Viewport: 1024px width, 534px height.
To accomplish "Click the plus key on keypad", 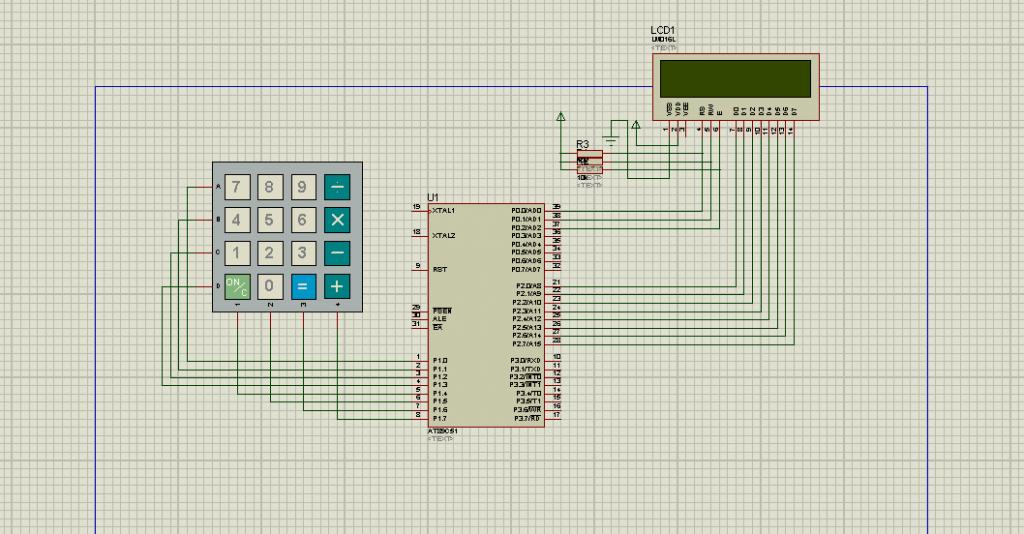I will (337, 287).
